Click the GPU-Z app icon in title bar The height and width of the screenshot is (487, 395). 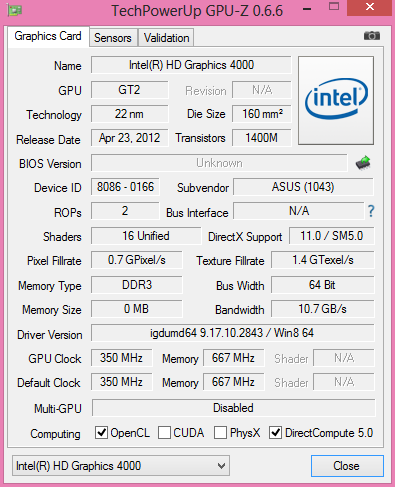pyautogui.click(x=14, y=11)
